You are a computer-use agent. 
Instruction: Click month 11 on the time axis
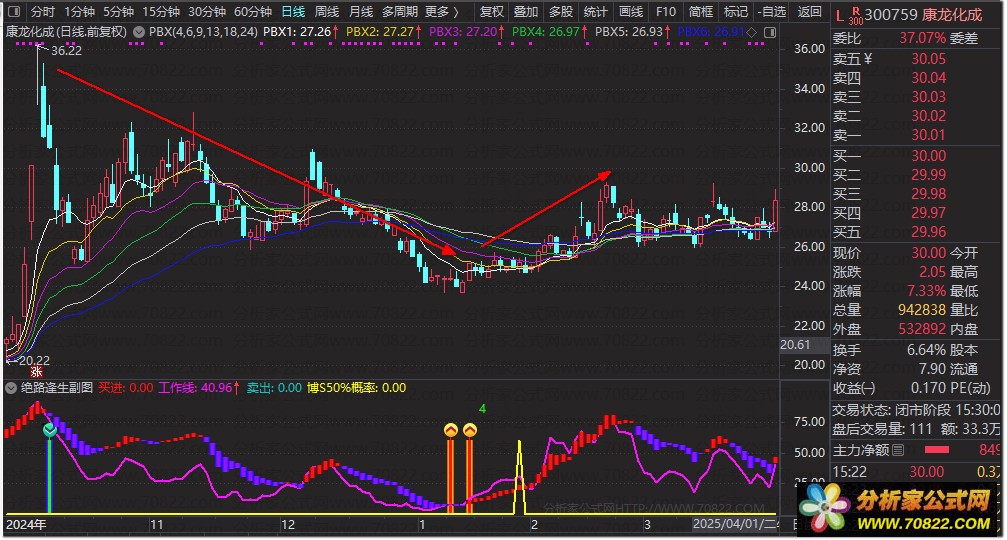(x=156, y=525)
